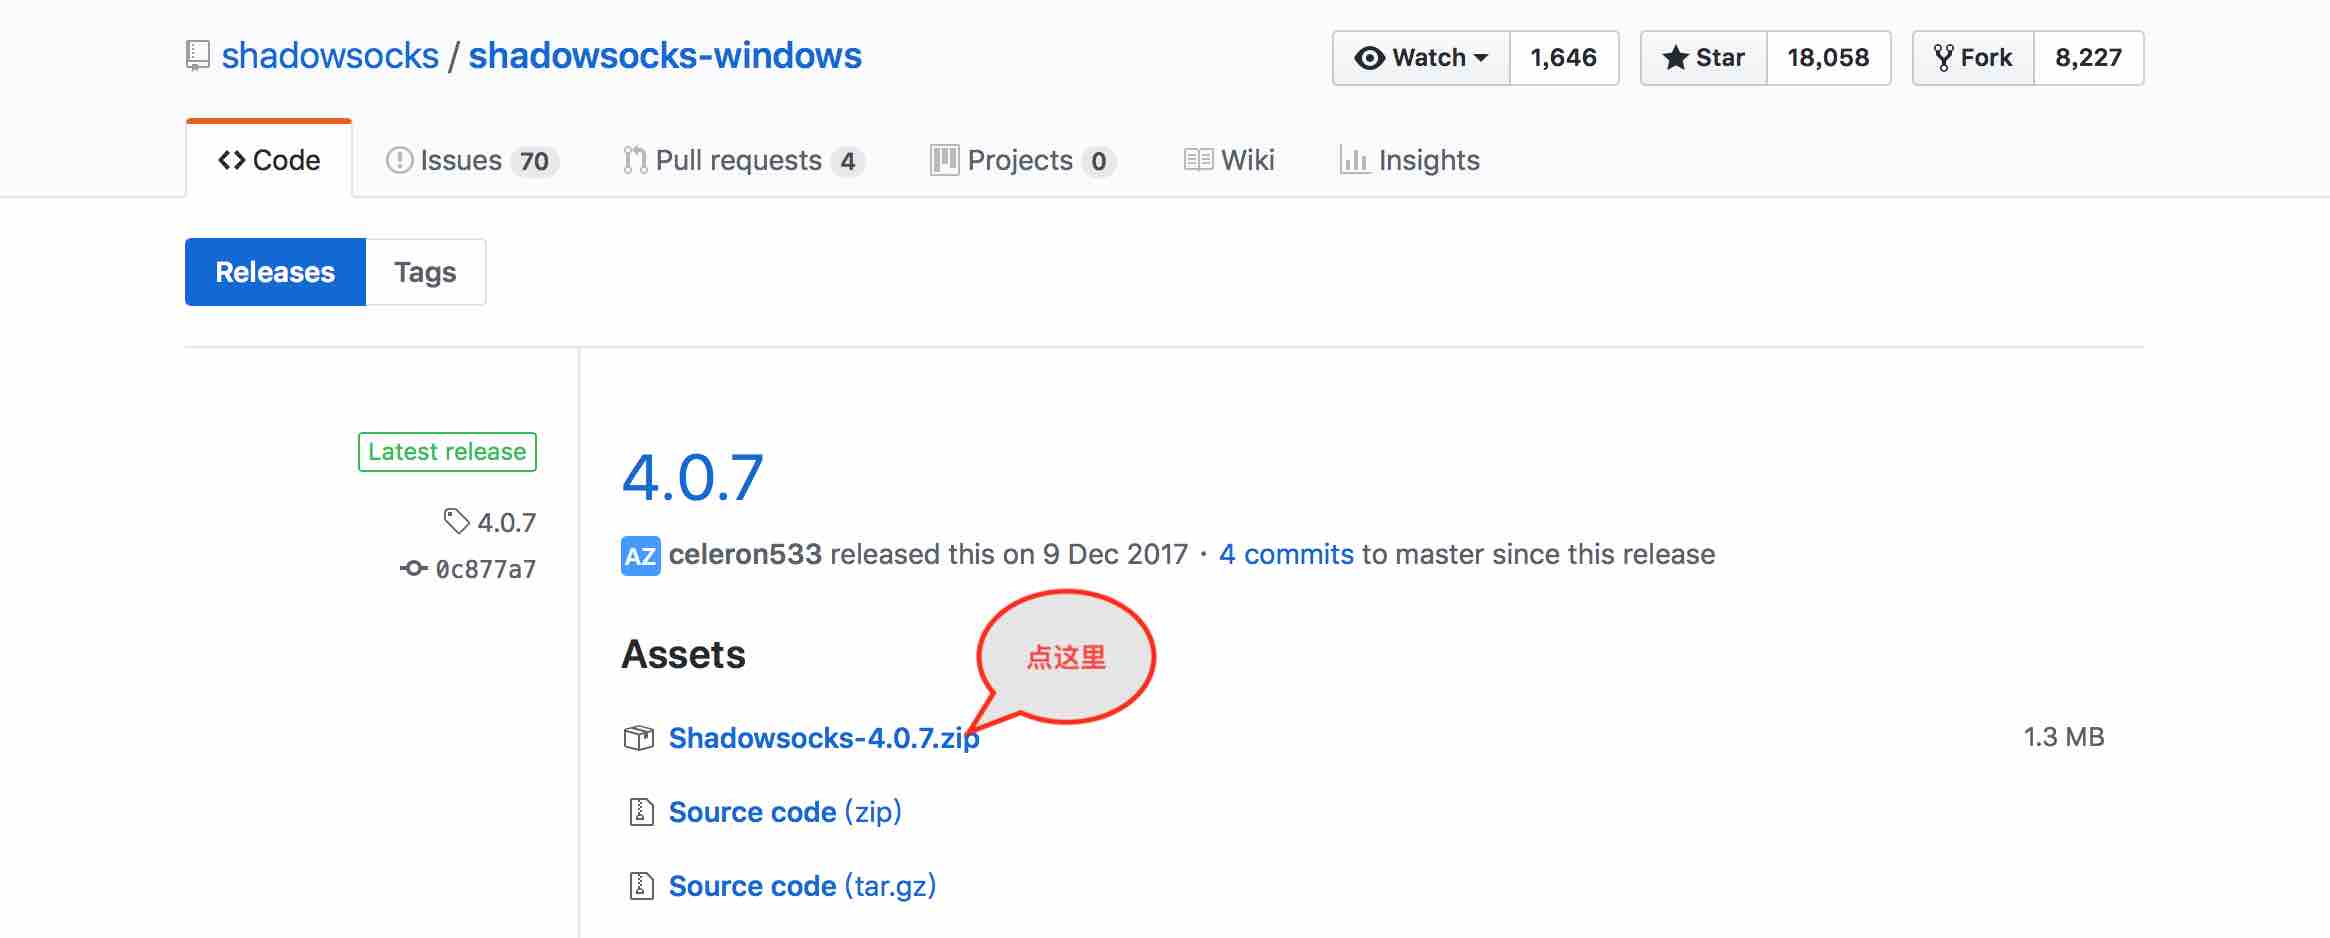The height and width of the screenshot is (938, 2330).
Task: Download Source code (zip)
Action: 785,812
